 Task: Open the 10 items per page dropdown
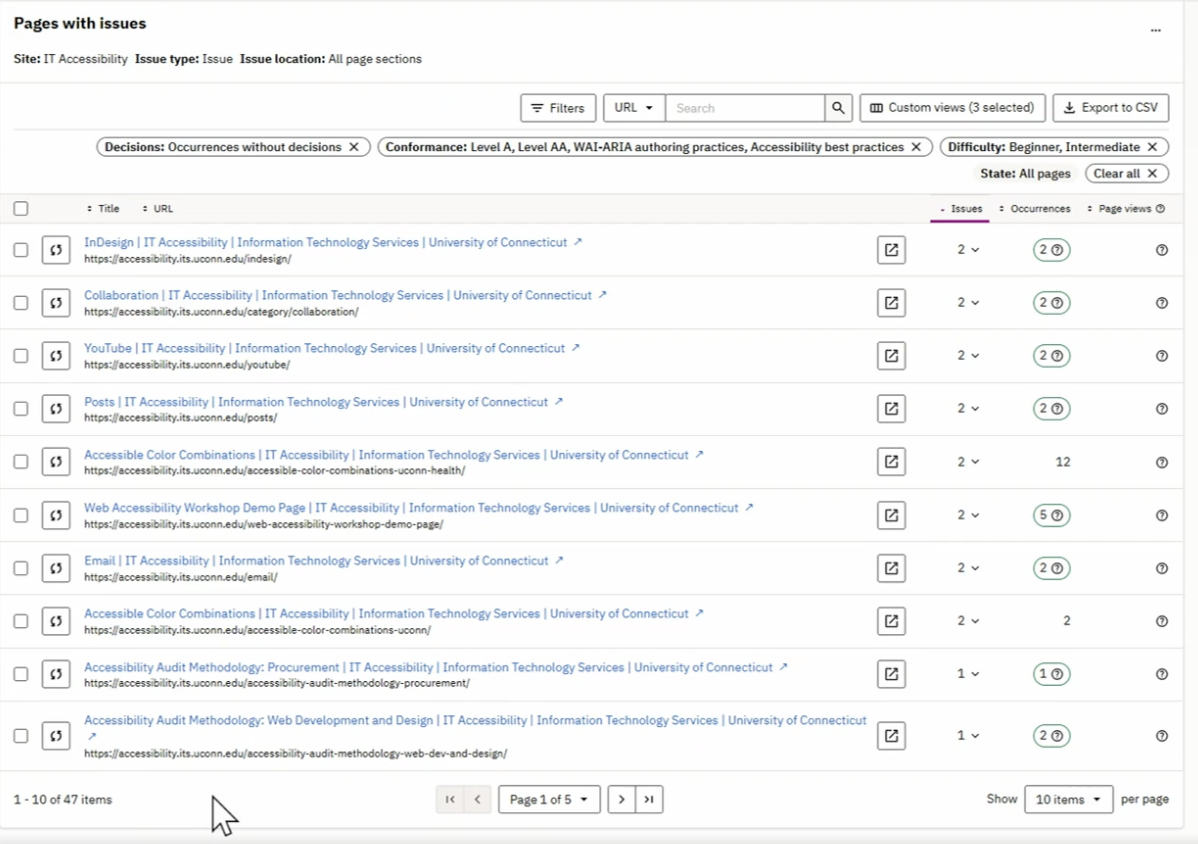pyautogui.click(x=1068, y=799)
